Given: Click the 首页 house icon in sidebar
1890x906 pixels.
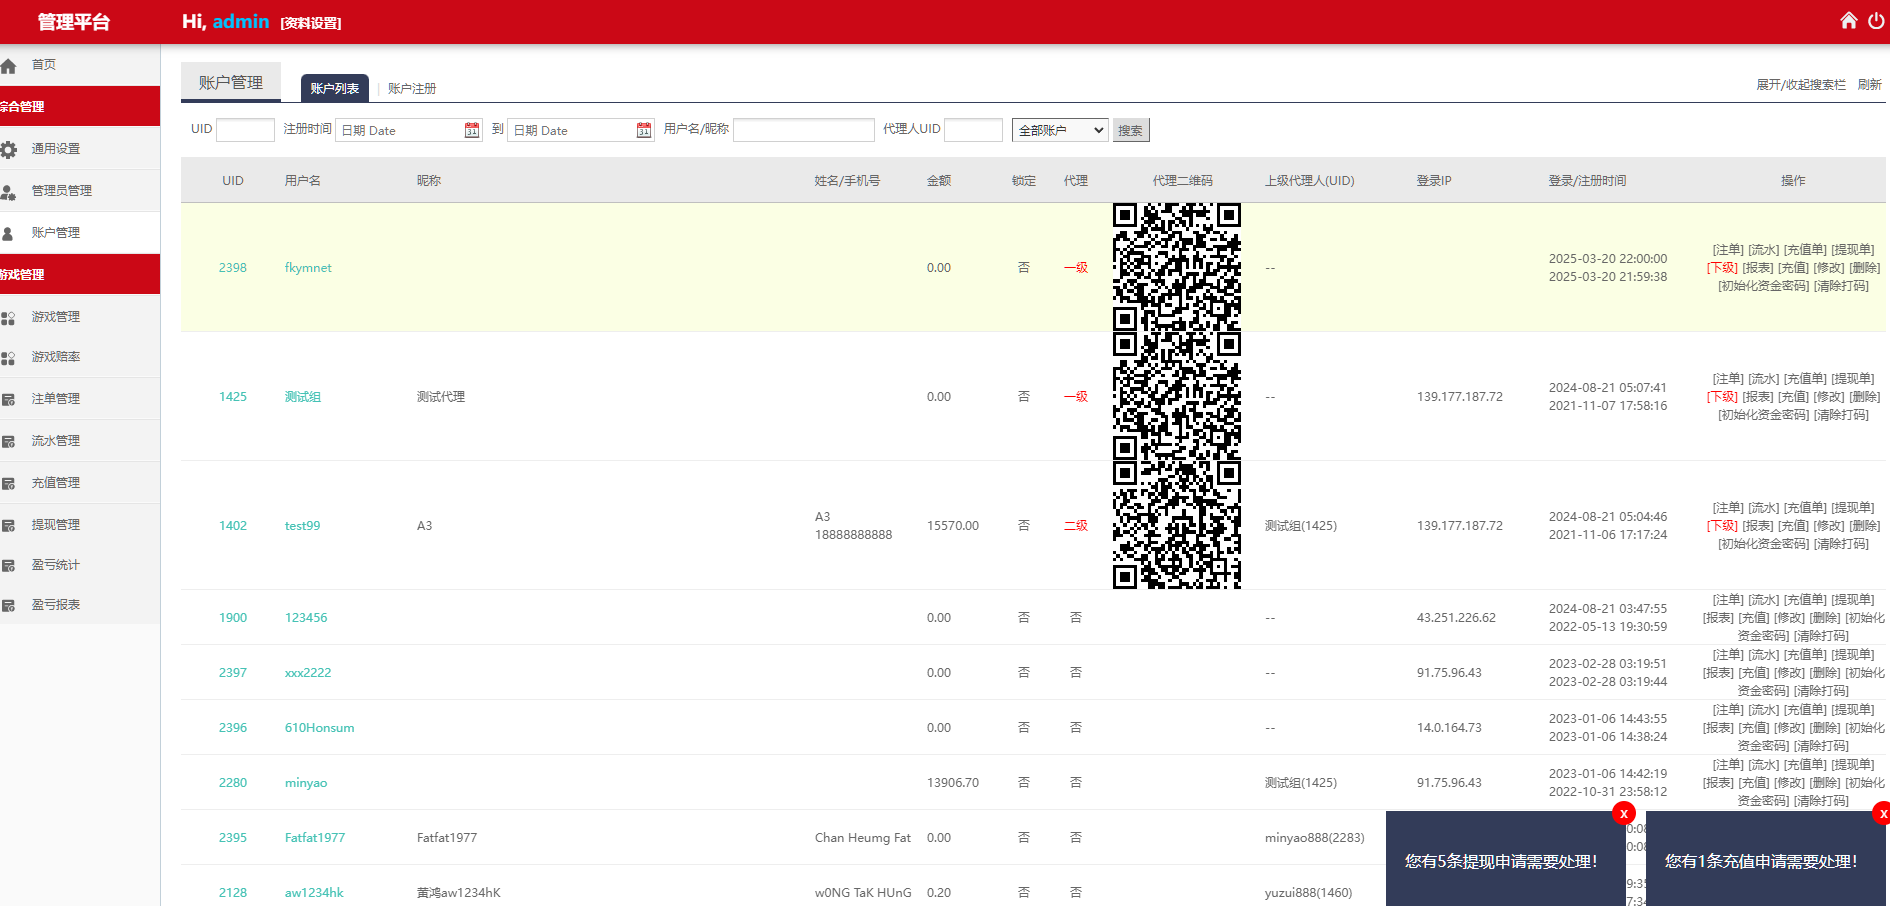Looking at the screenshot, I should (9, 66).
